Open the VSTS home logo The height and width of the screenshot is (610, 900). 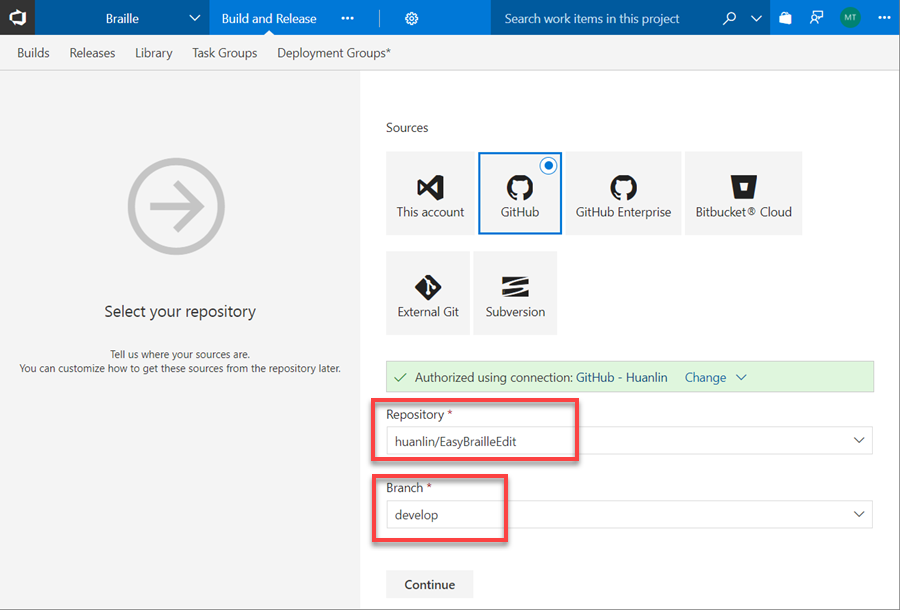[17, 18]
